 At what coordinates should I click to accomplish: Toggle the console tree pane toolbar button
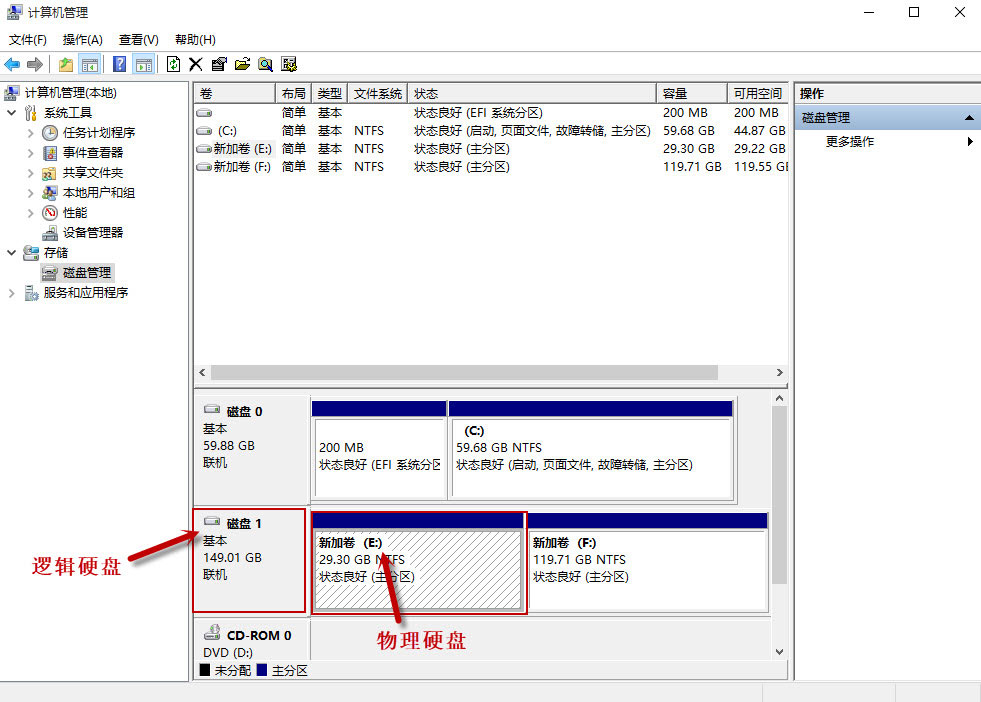coord(90,64)
